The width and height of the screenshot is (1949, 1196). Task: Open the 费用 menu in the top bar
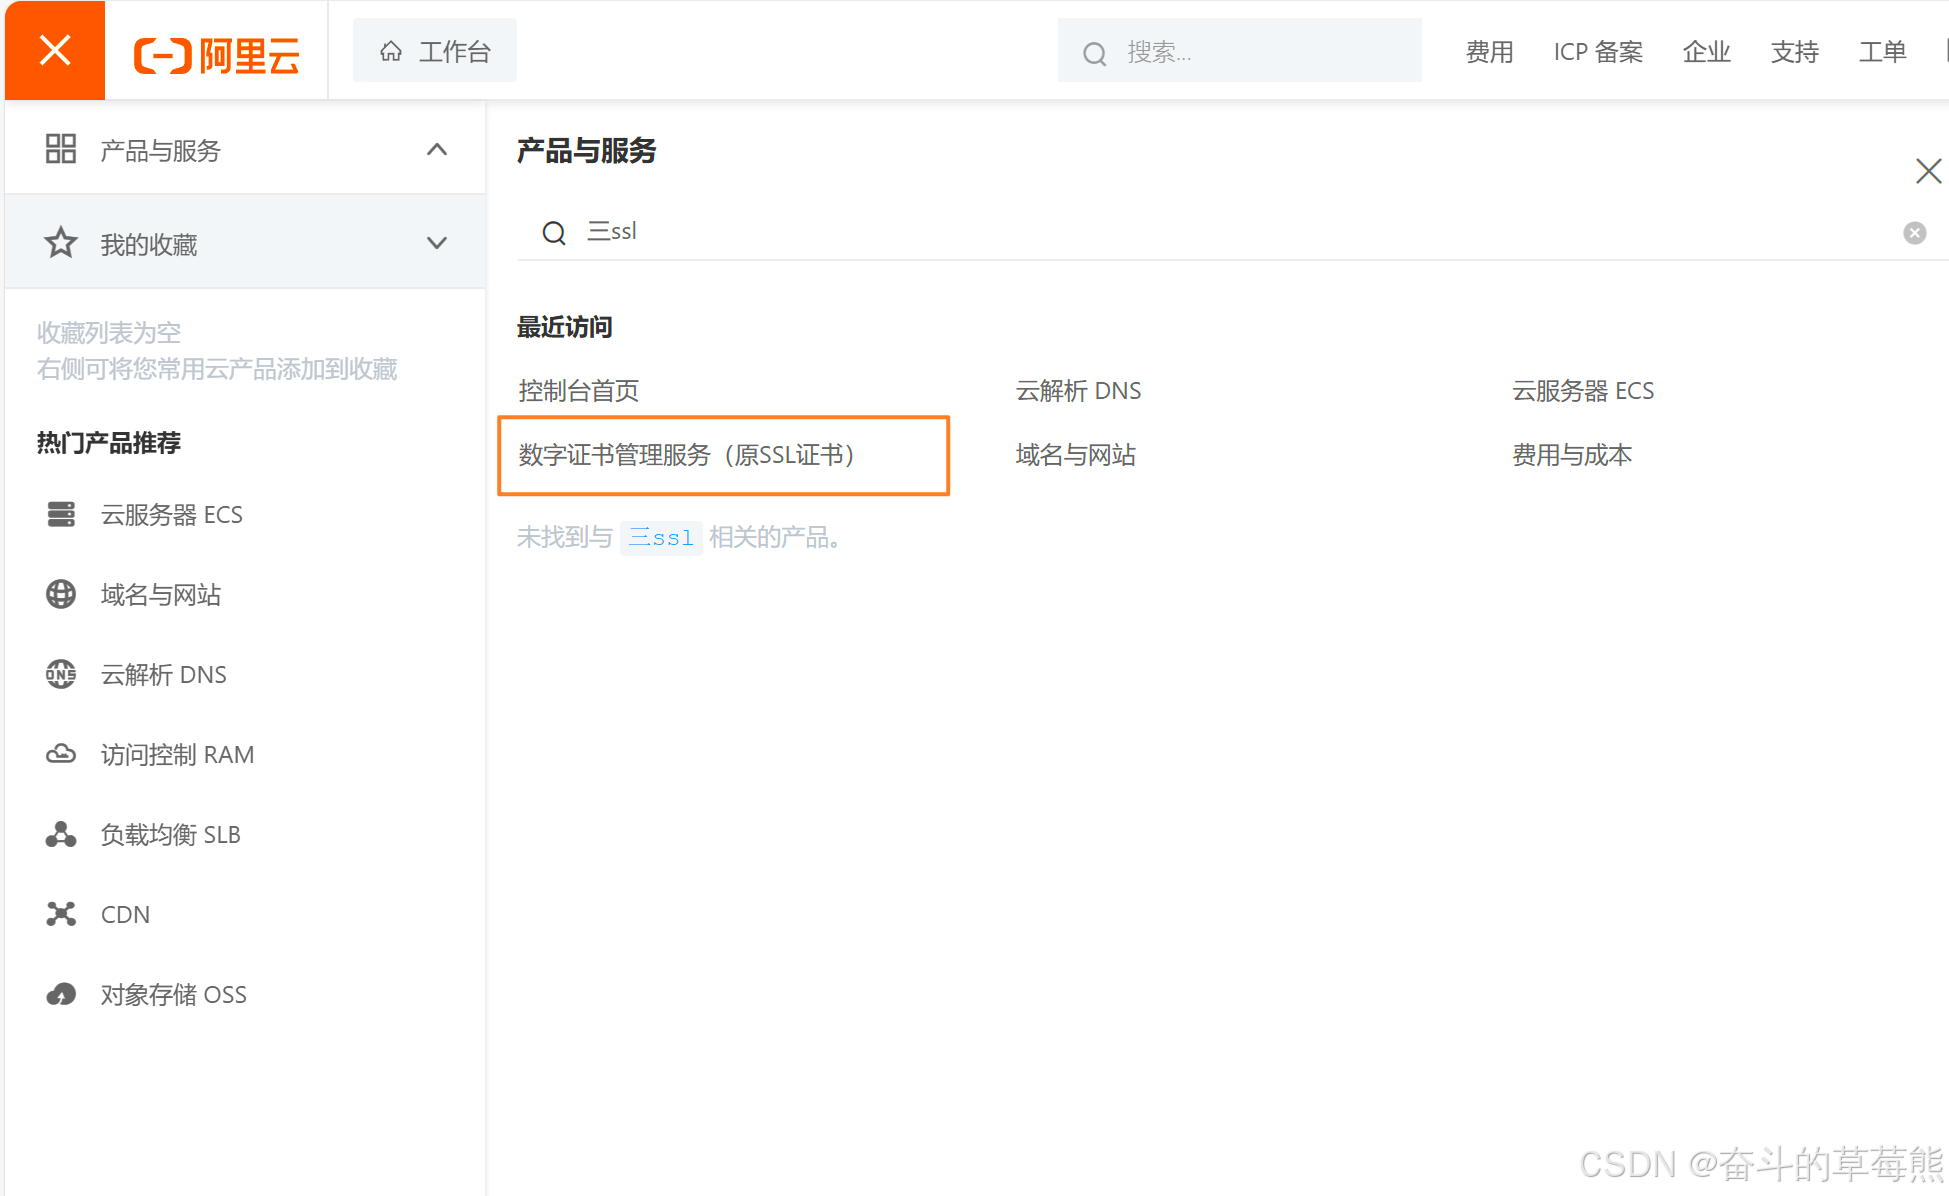pyautogui.click(x=1489, y=52)
